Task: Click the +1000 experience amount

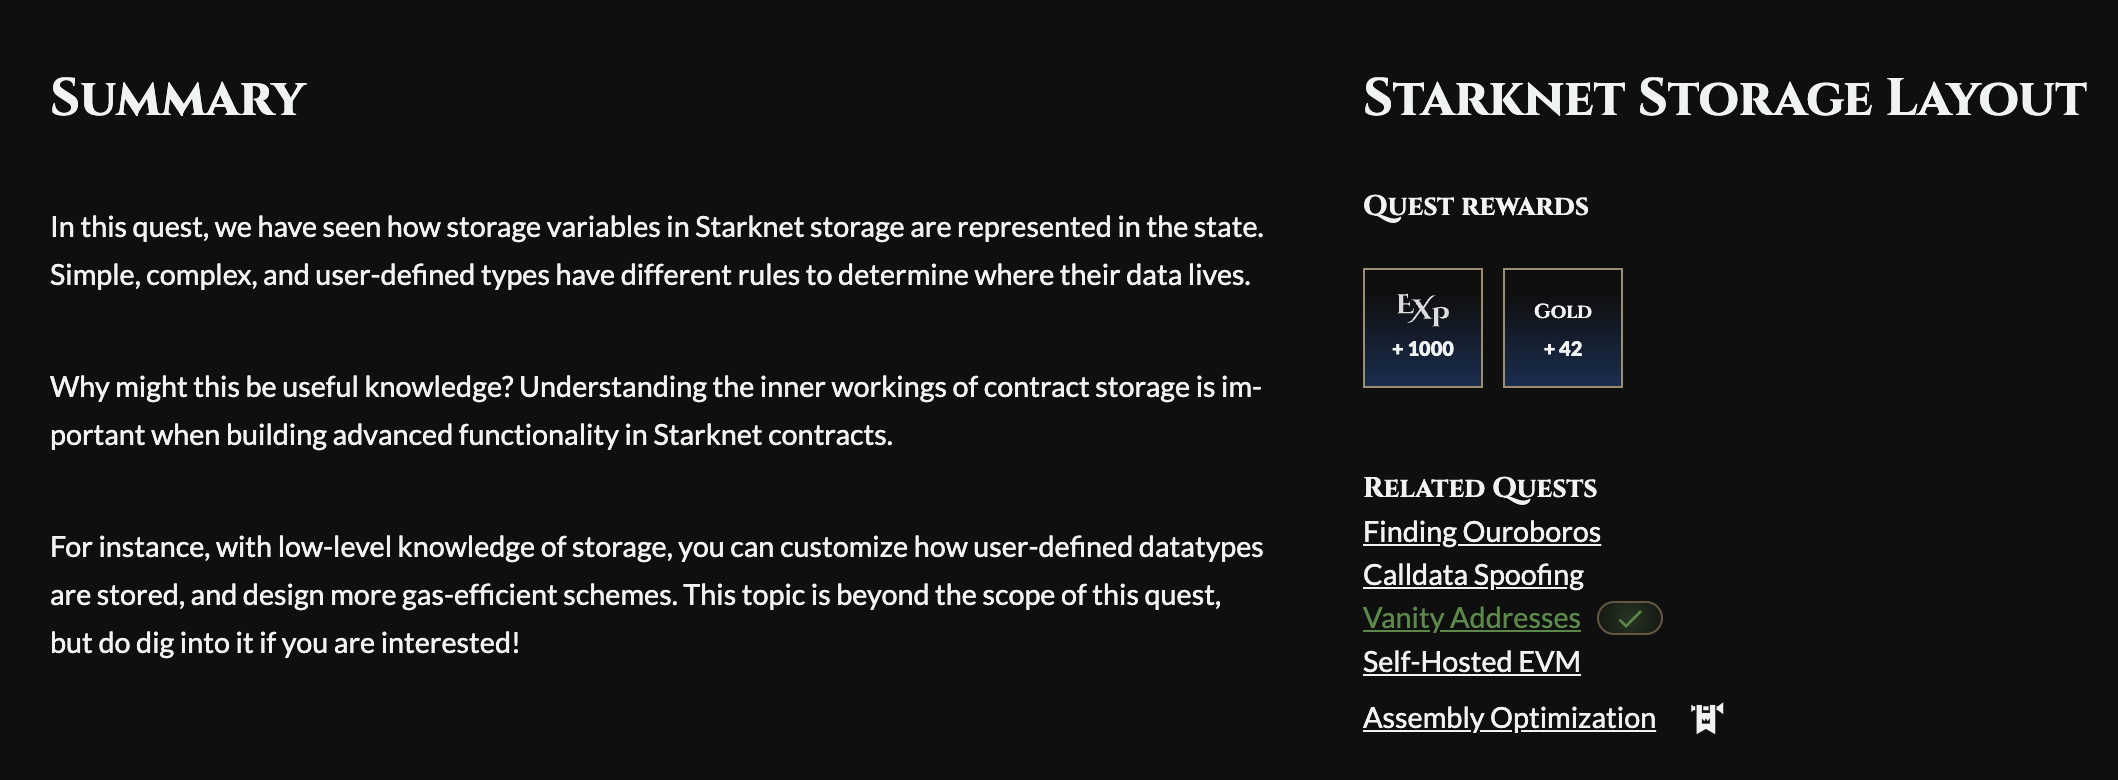Action: [x=1423, y=349]
